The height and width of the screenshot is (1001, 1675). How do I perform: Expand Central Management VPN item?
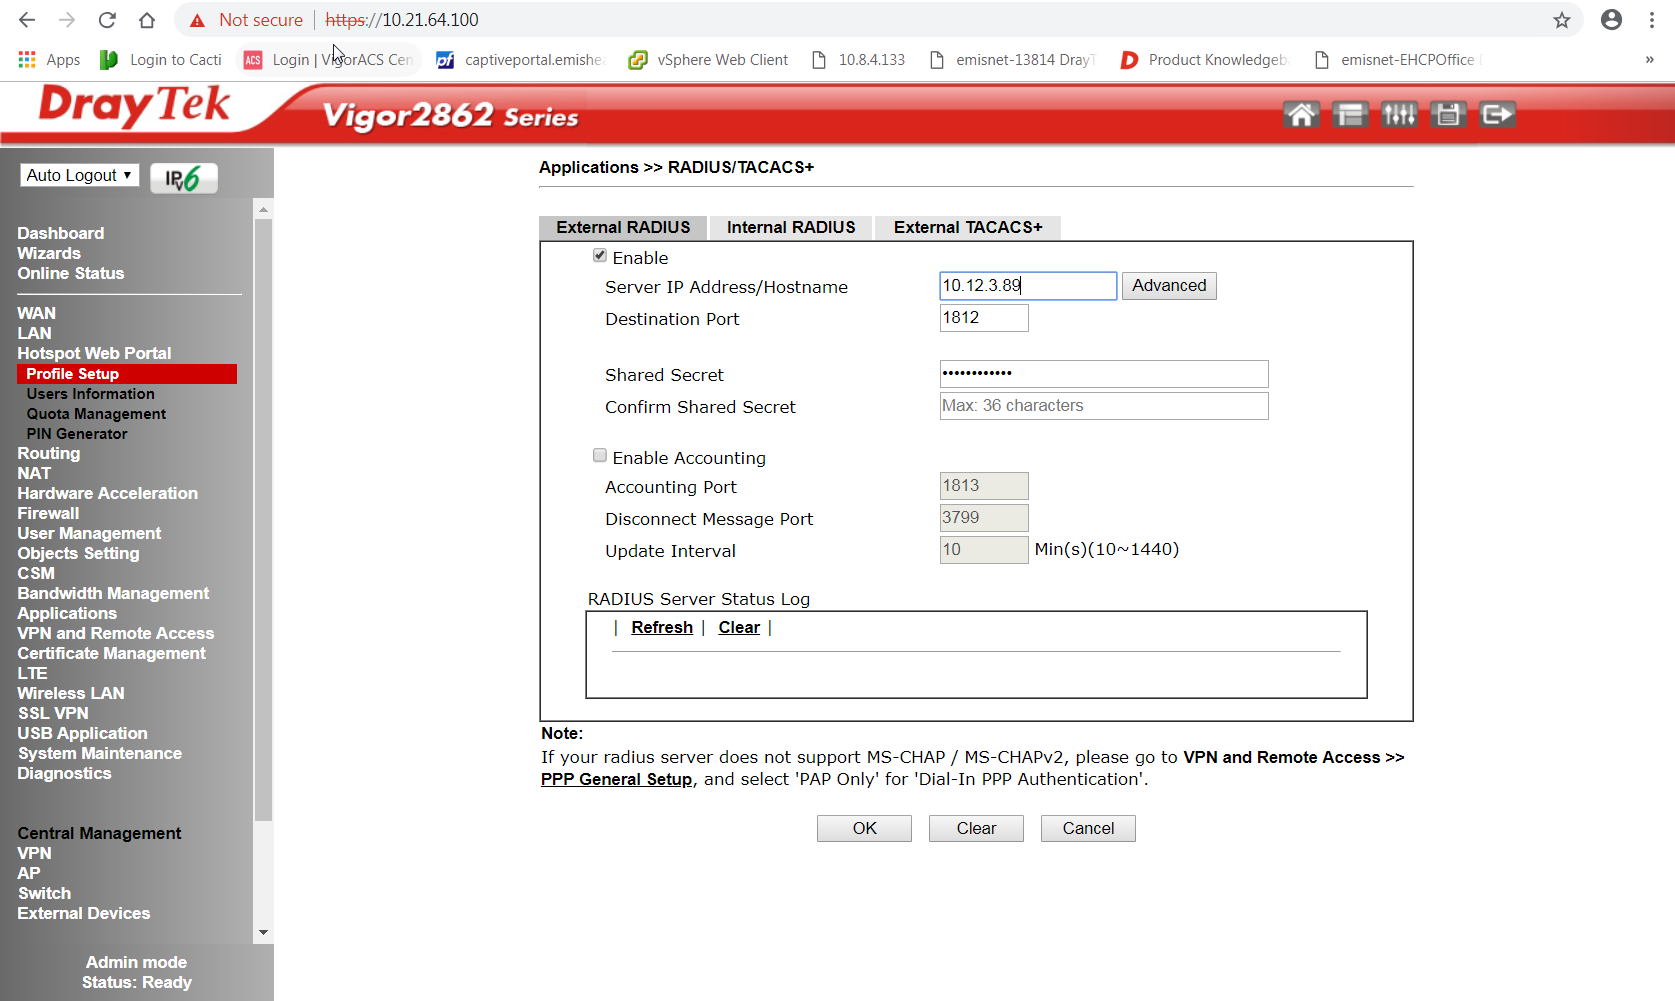pyautogui.click(x=34, y=853)
